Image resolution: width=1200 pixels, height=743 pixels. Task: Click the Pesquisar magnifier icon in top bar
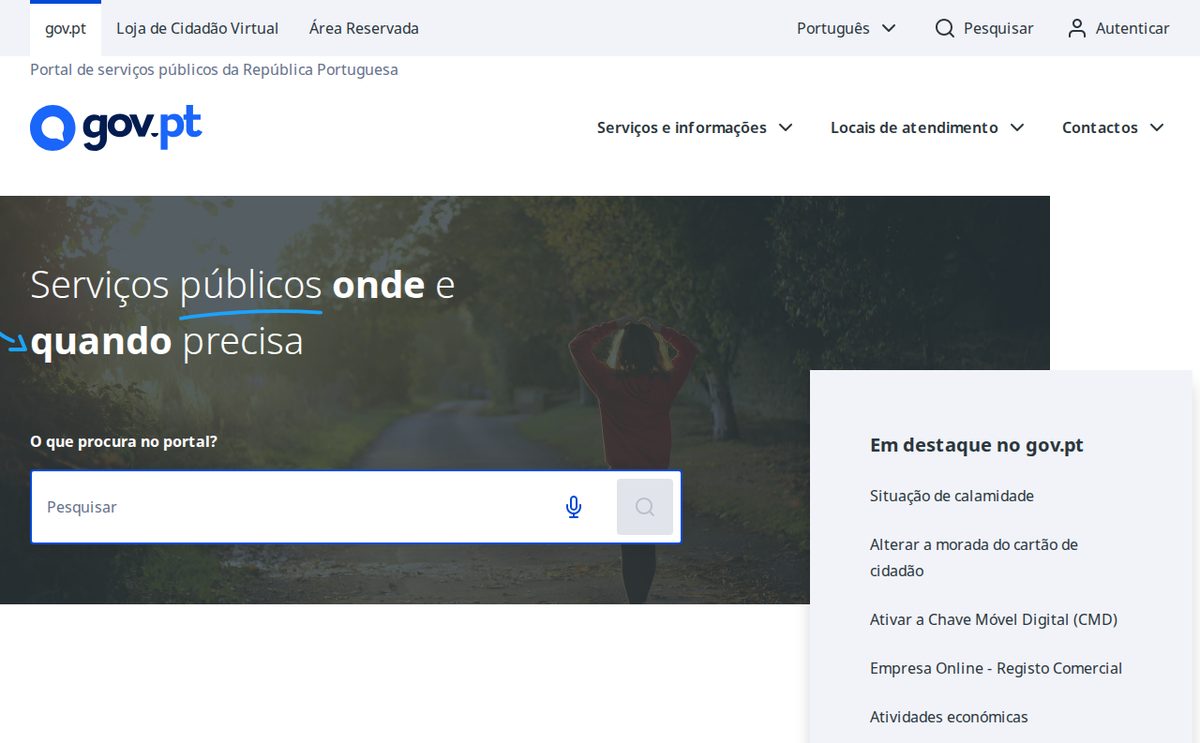tap(945, 28)
